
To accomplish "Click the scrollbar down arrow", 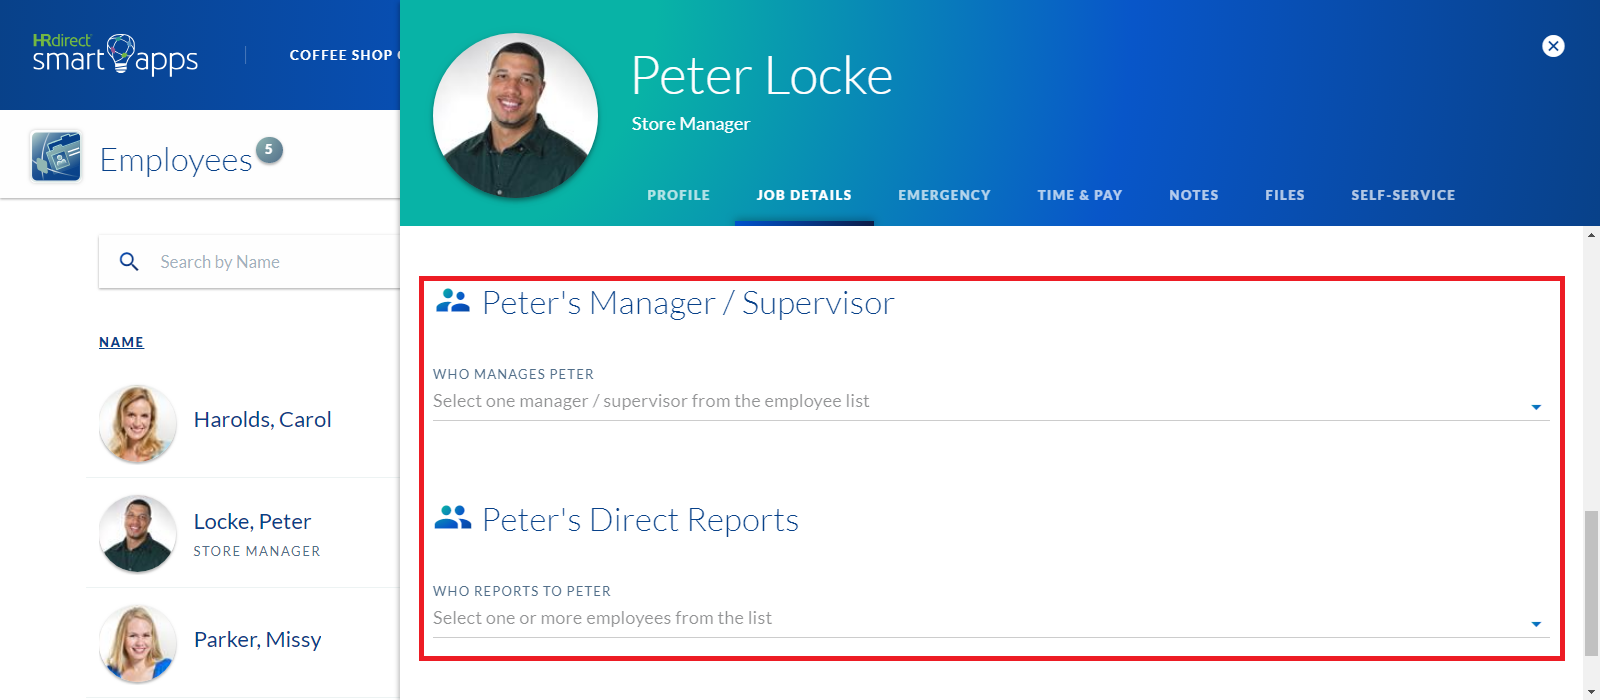I will click(x=1591, y=691).
